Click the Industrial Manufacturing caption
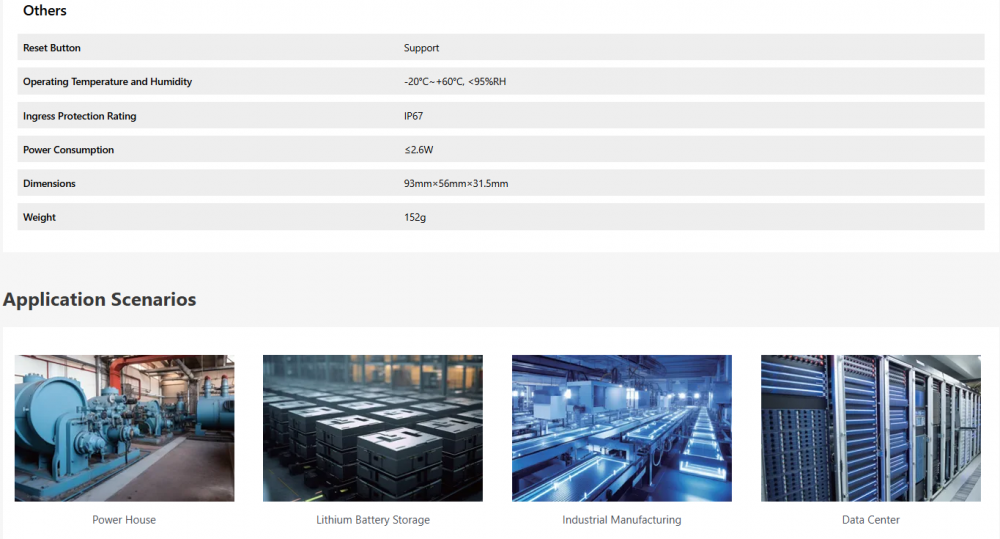Viewport: 1000px width, 539px height. (621, 520)
